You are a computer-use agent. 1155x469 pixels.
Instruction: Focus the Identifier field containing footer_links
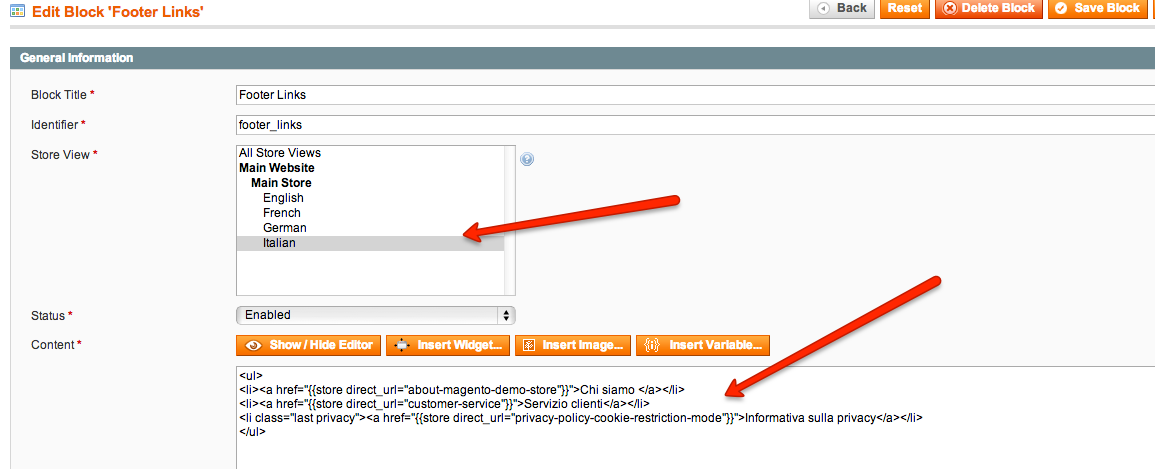point(695,124)
